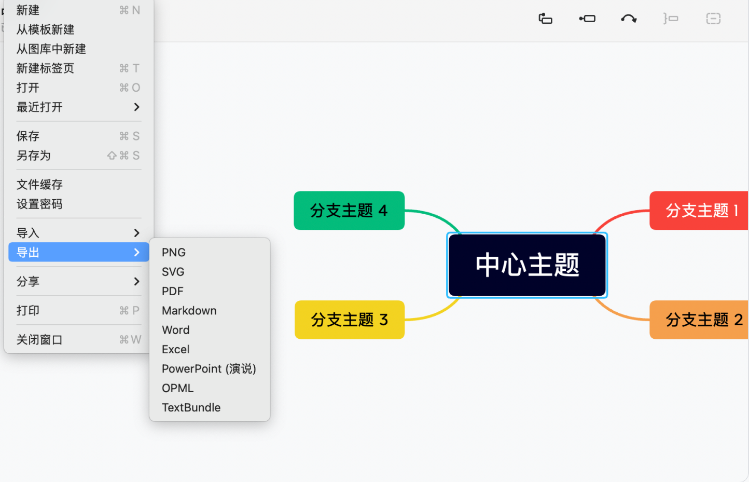The image size is (749, 482).
Task: Click the Subtopic insert icon in toolbar
Action: [x=588, y=19]
